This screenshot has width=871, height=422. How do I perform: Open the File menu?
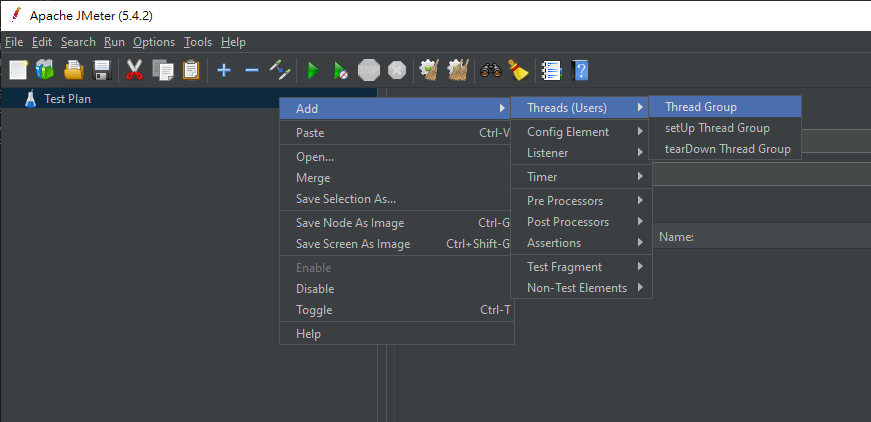14,42
